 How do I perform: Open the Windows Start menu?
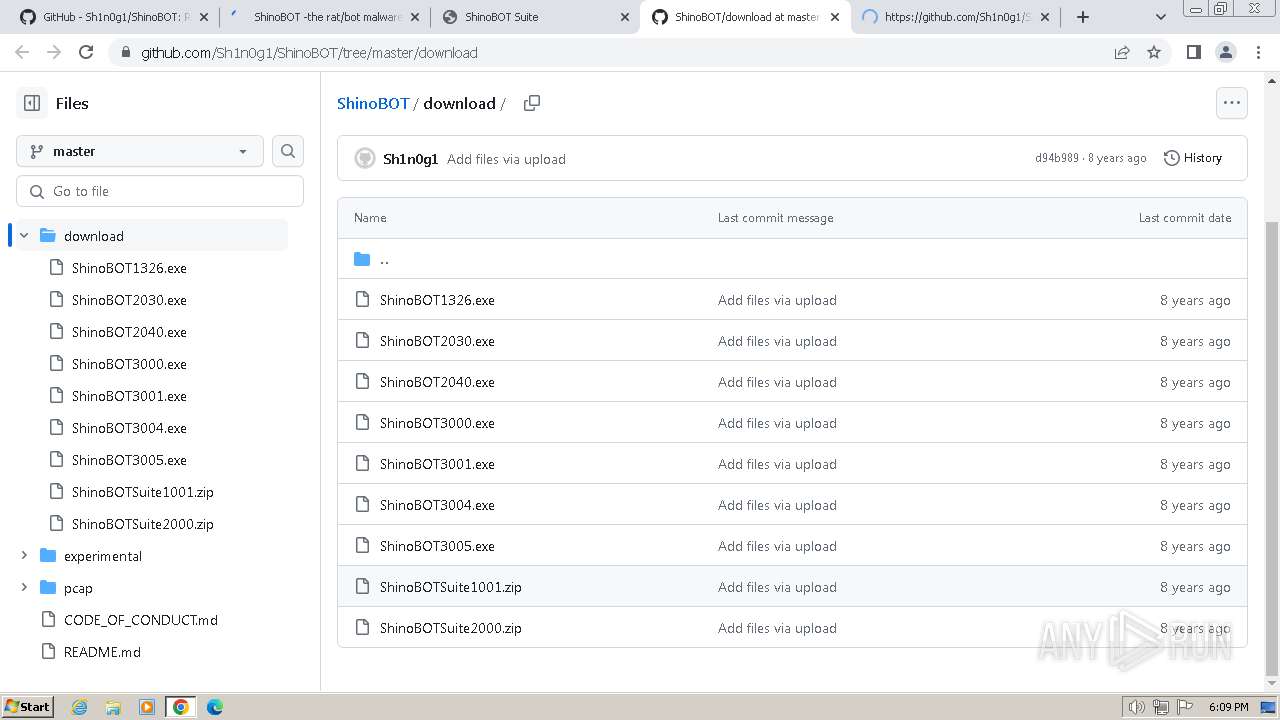[28, 707]
